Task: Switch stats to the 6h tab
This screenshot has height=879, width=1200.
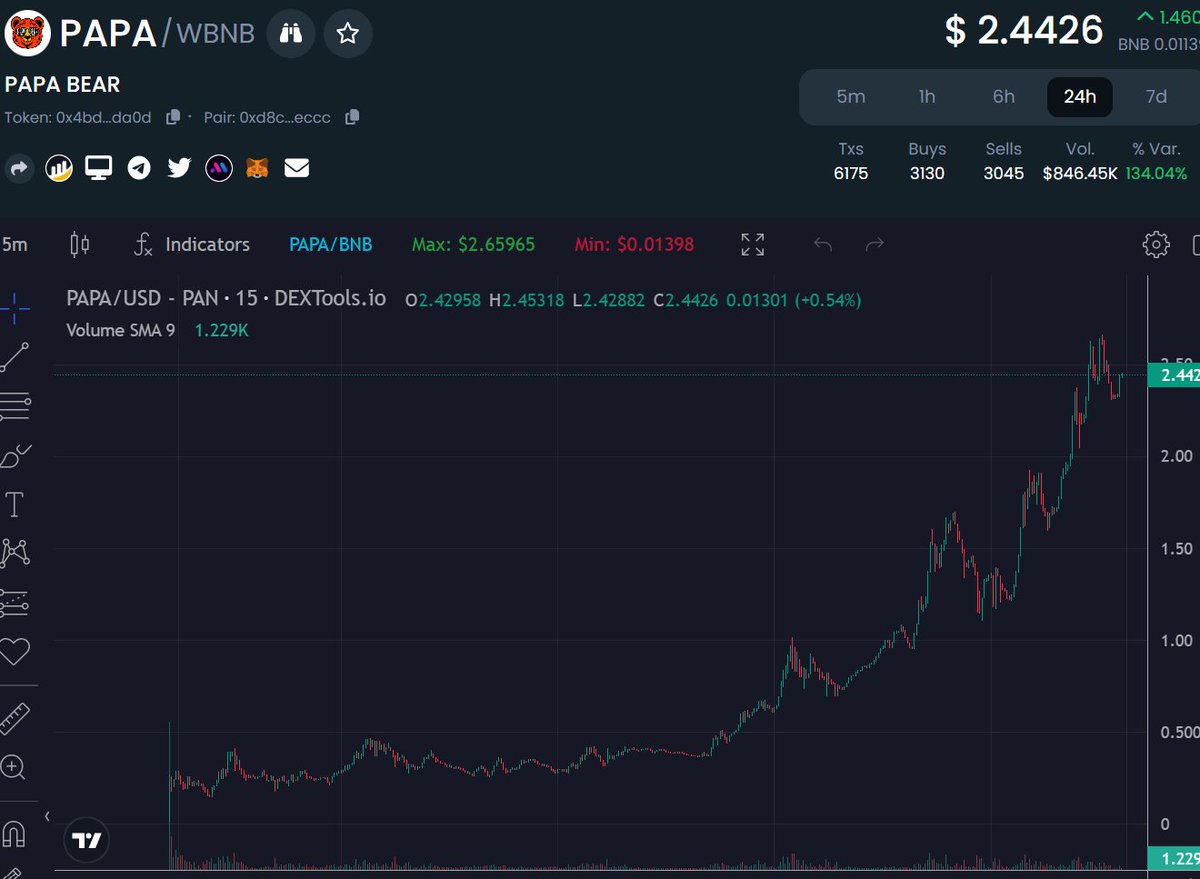Action: tap(1003, 97)
